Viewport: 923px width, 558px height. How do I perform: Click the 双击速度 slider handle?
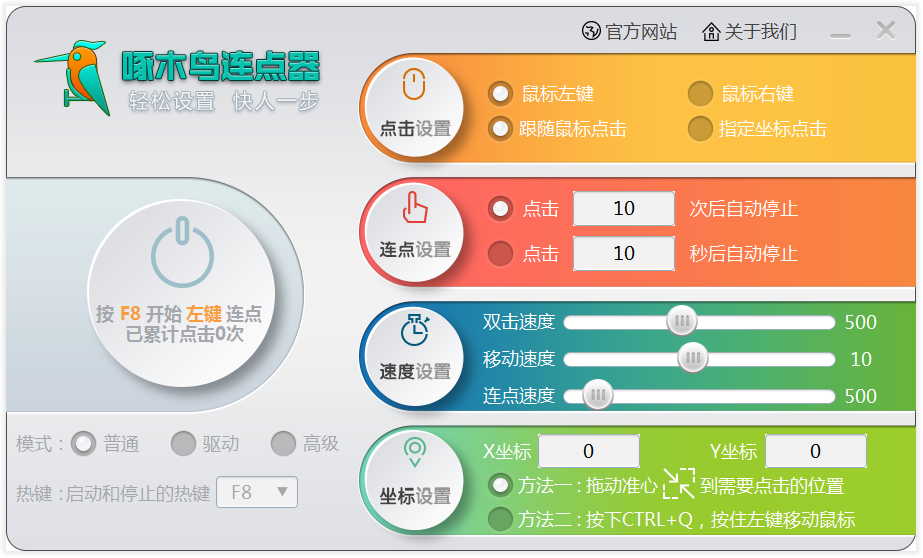[682, 322]
